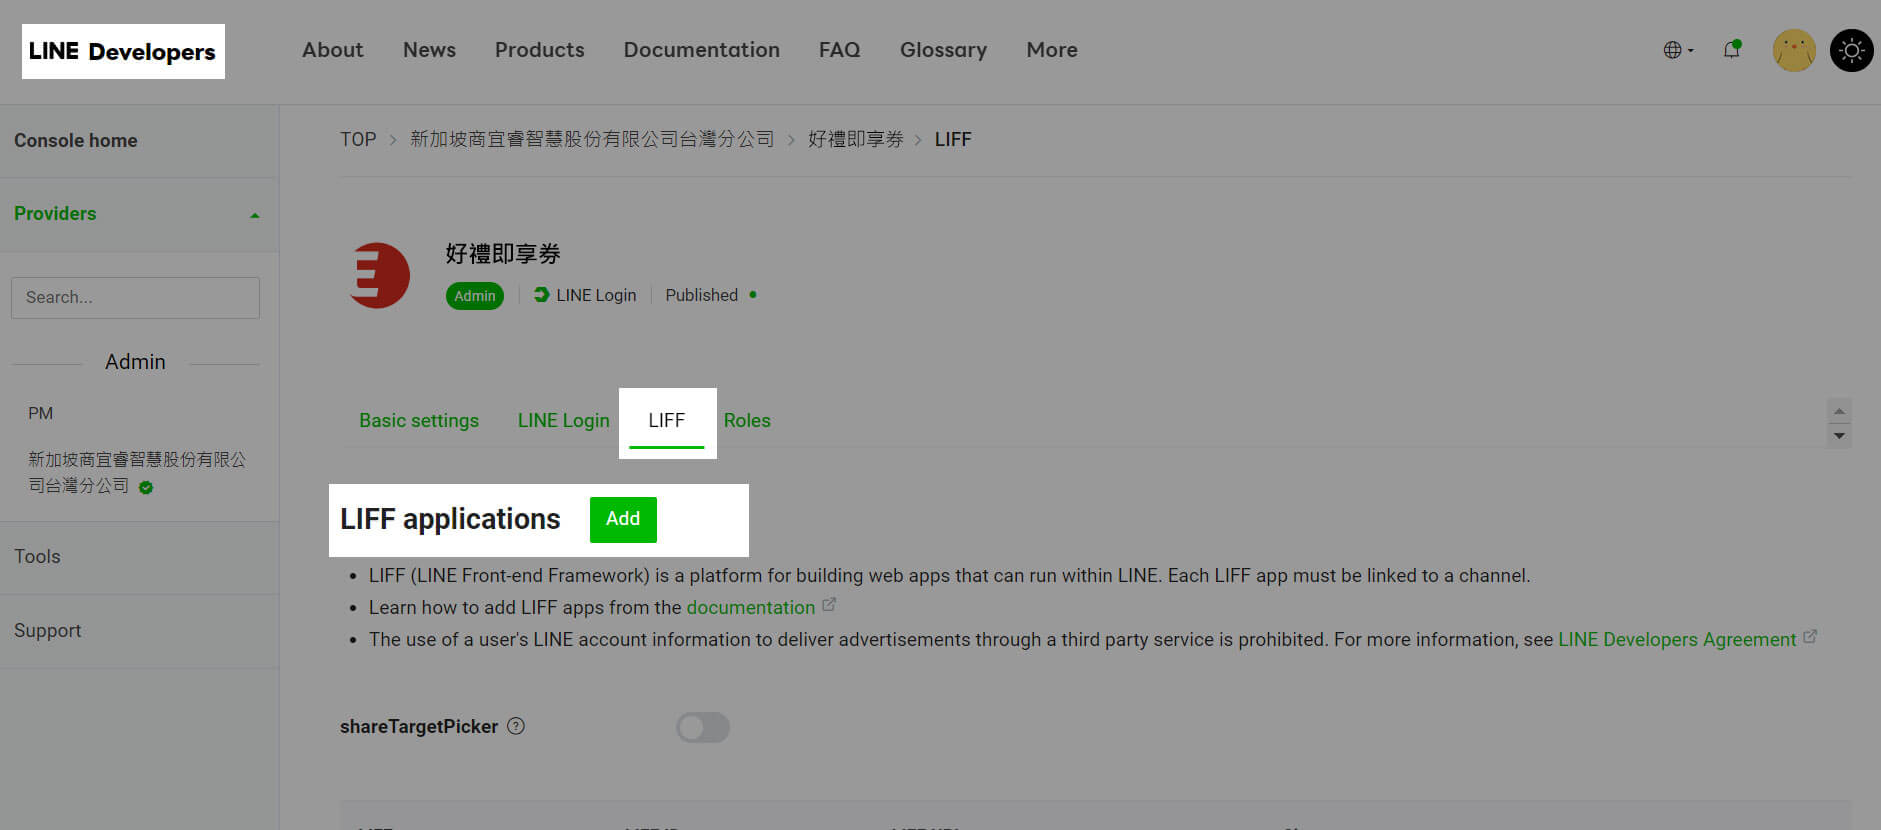The height and width of the screenshot is (830, 1881).
Task: Go to TOP in the breadcrumb
Action: click(x=358, y=139)
